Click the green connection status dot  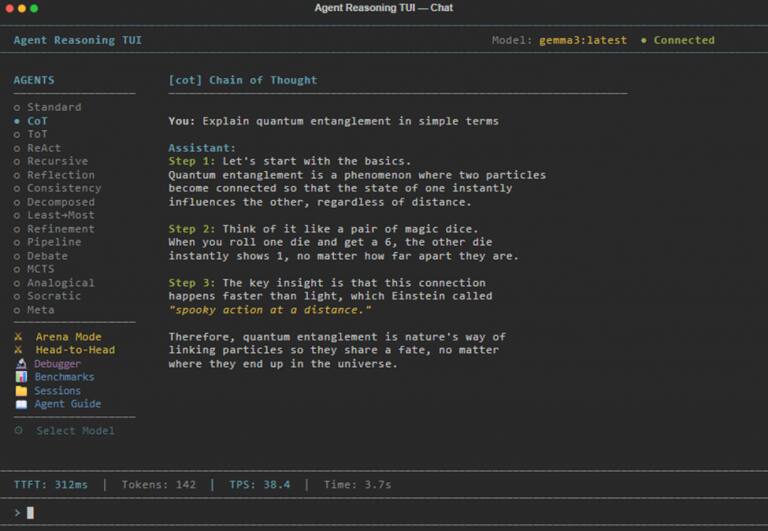(x=644, y=40)
